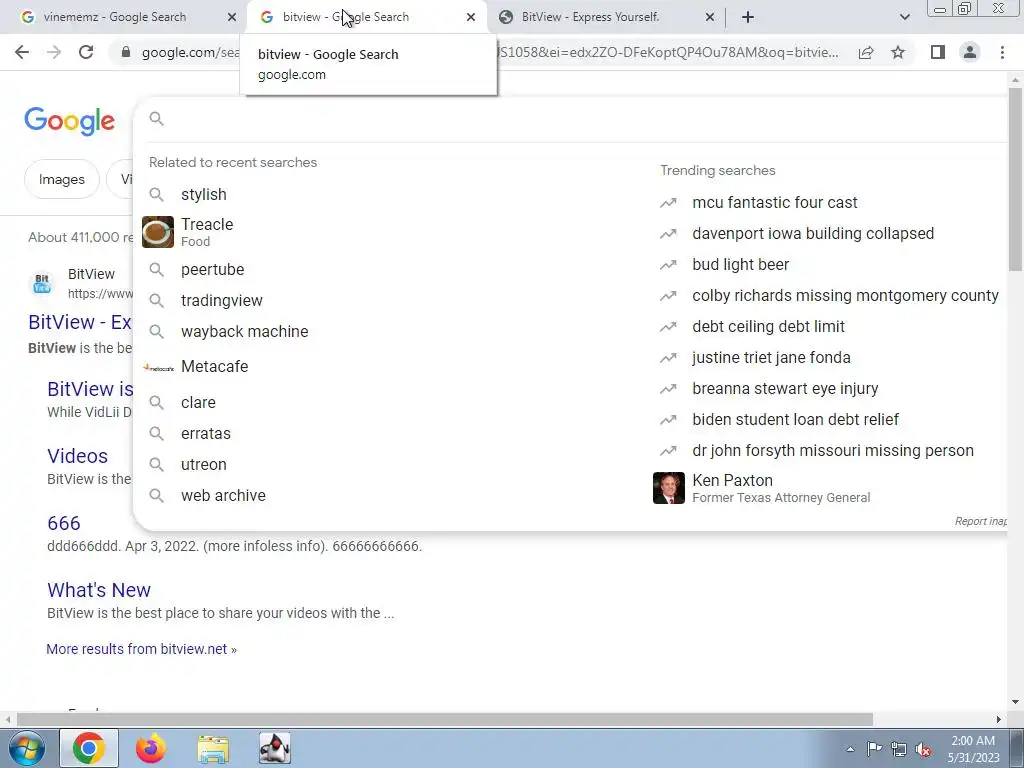Open the browser side panel icon
The image size is (1024, 768).
point(938,52)
